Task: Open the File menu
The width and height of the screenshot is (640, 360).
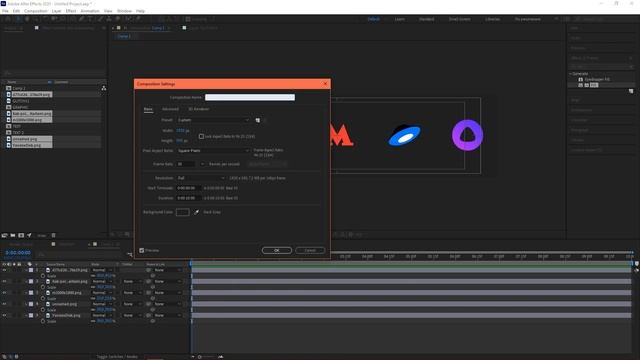Action: pyautogui.click(x=5, y=11)
